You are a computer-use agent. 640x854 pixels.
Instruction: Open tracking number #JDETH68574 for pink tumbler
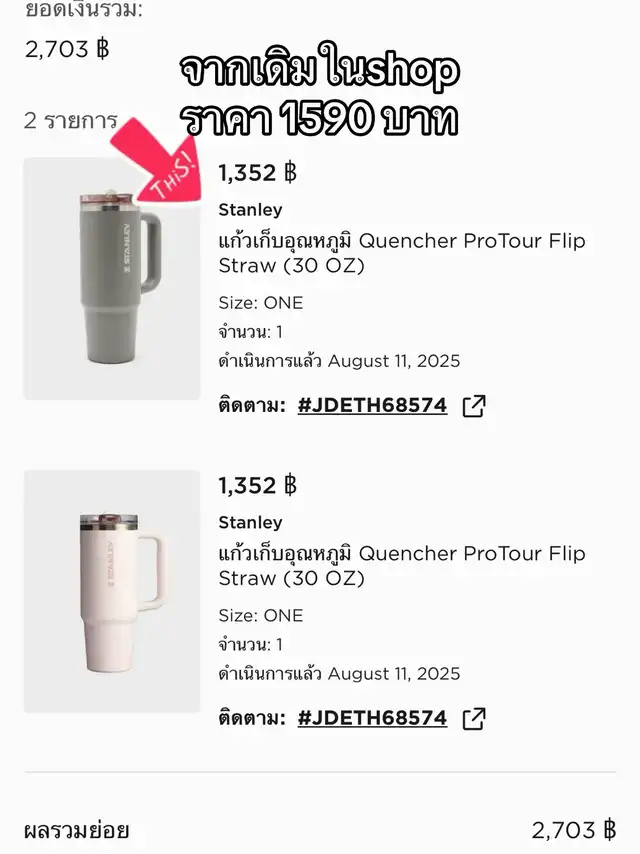tap(373, 718)
